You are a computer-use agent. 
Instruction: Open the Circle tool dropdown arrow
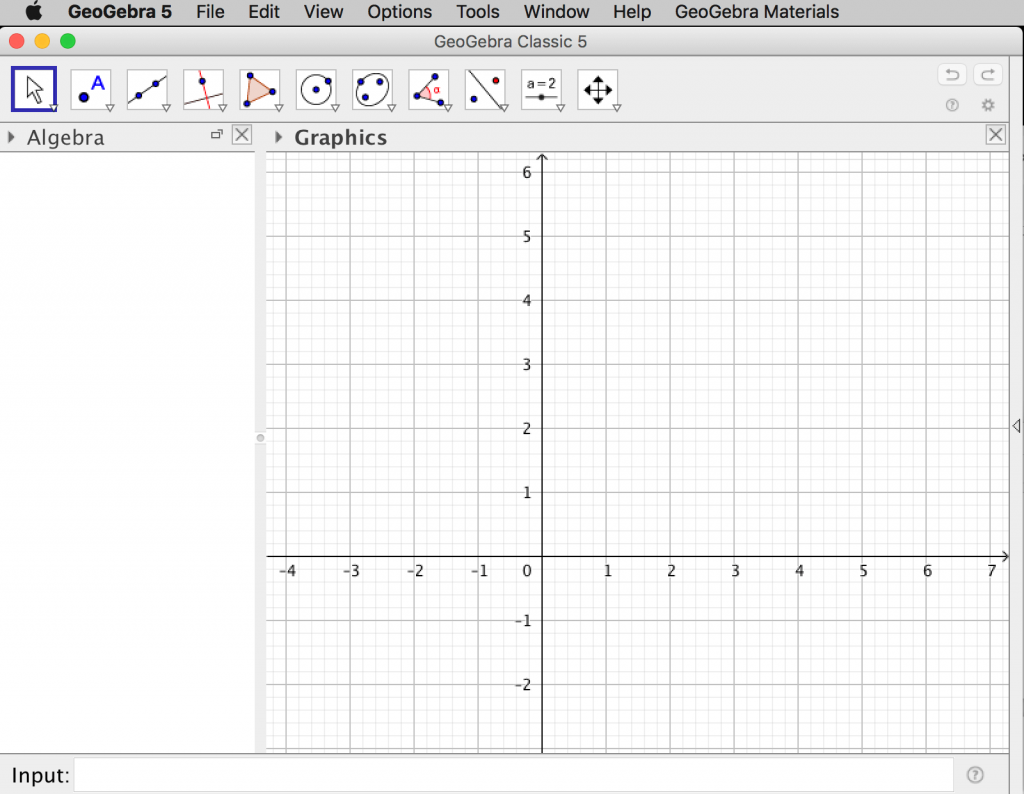335,108
